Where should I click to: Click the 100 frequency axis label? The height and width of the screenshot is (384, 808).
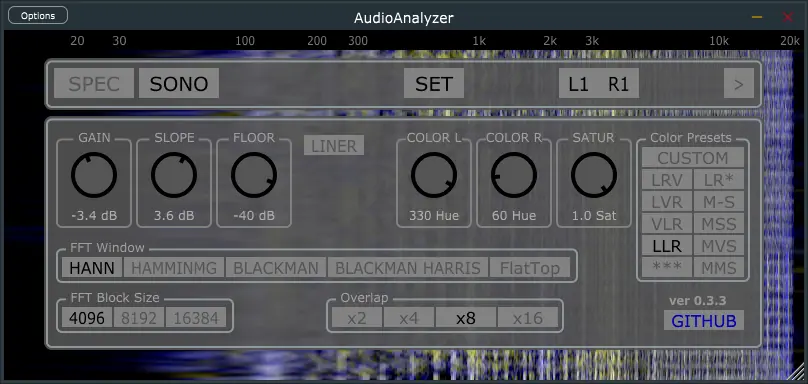[x=245, y=41]
